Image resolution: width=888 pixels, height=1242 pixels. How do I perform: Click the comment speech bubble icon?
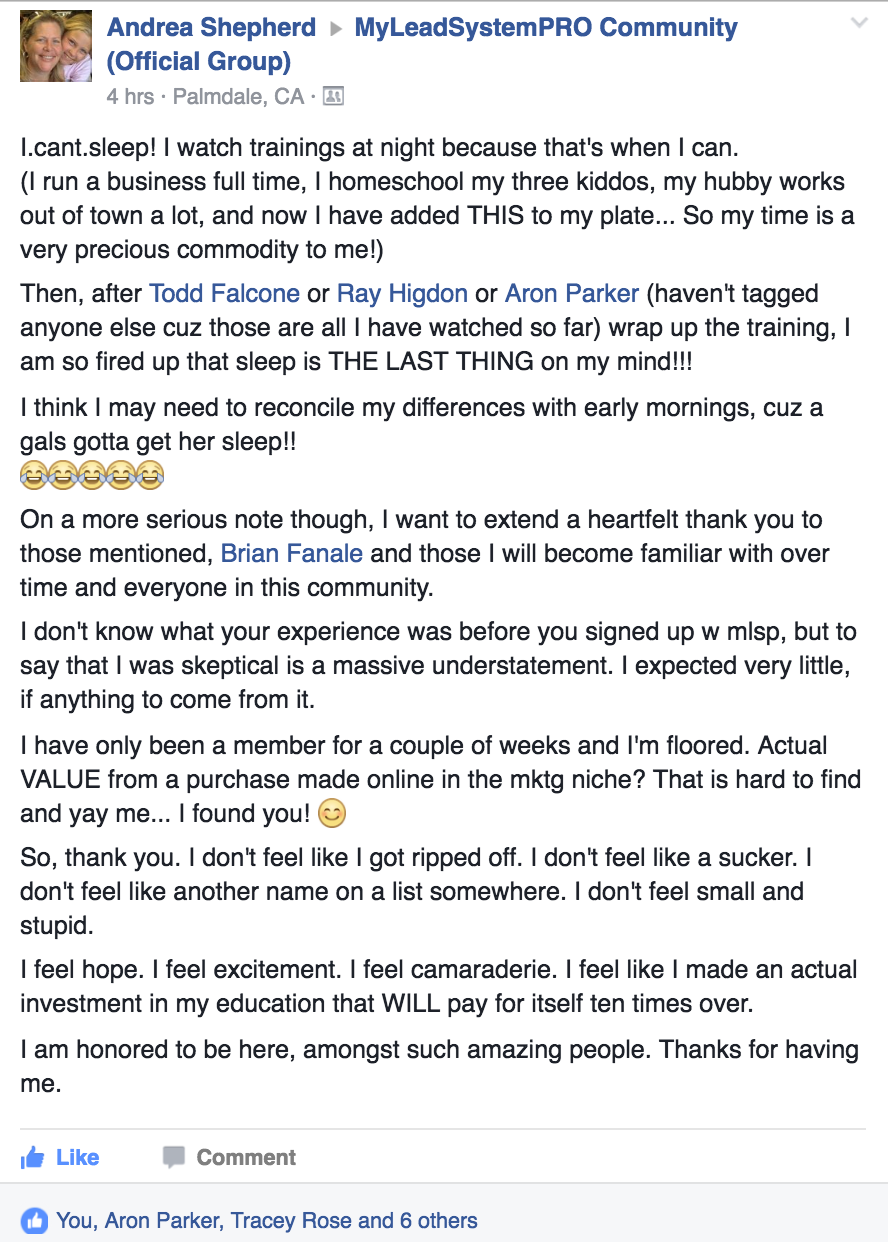click(174, 1158)
